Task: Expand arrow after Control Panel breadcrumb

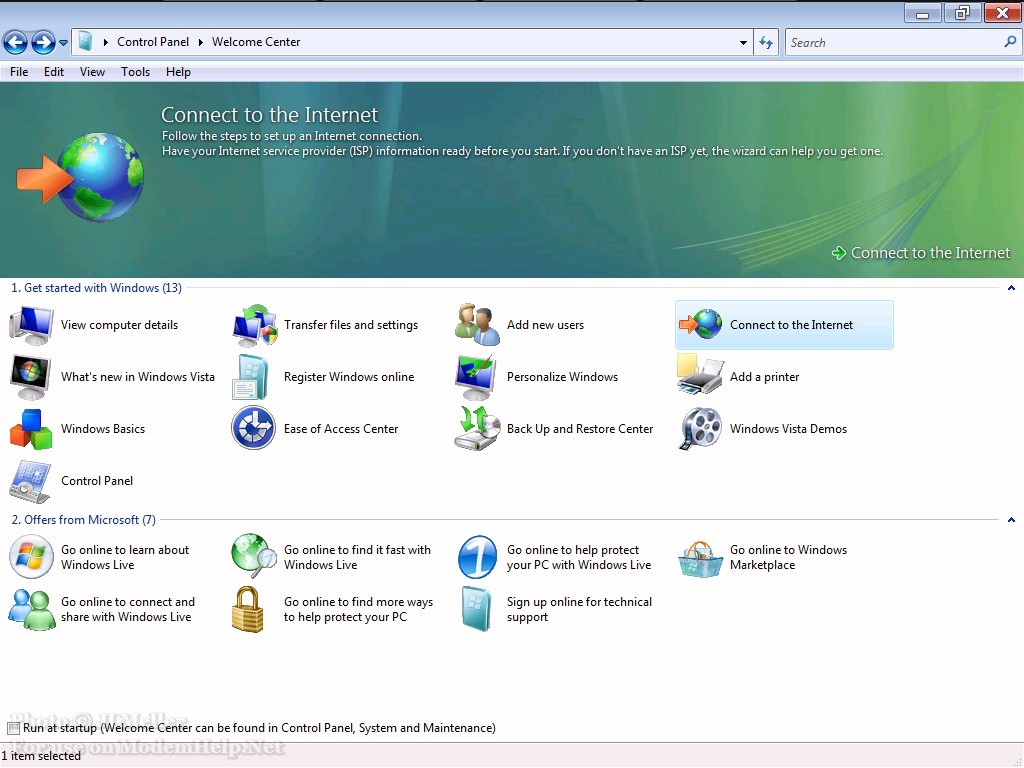Action: click(200, 42)
